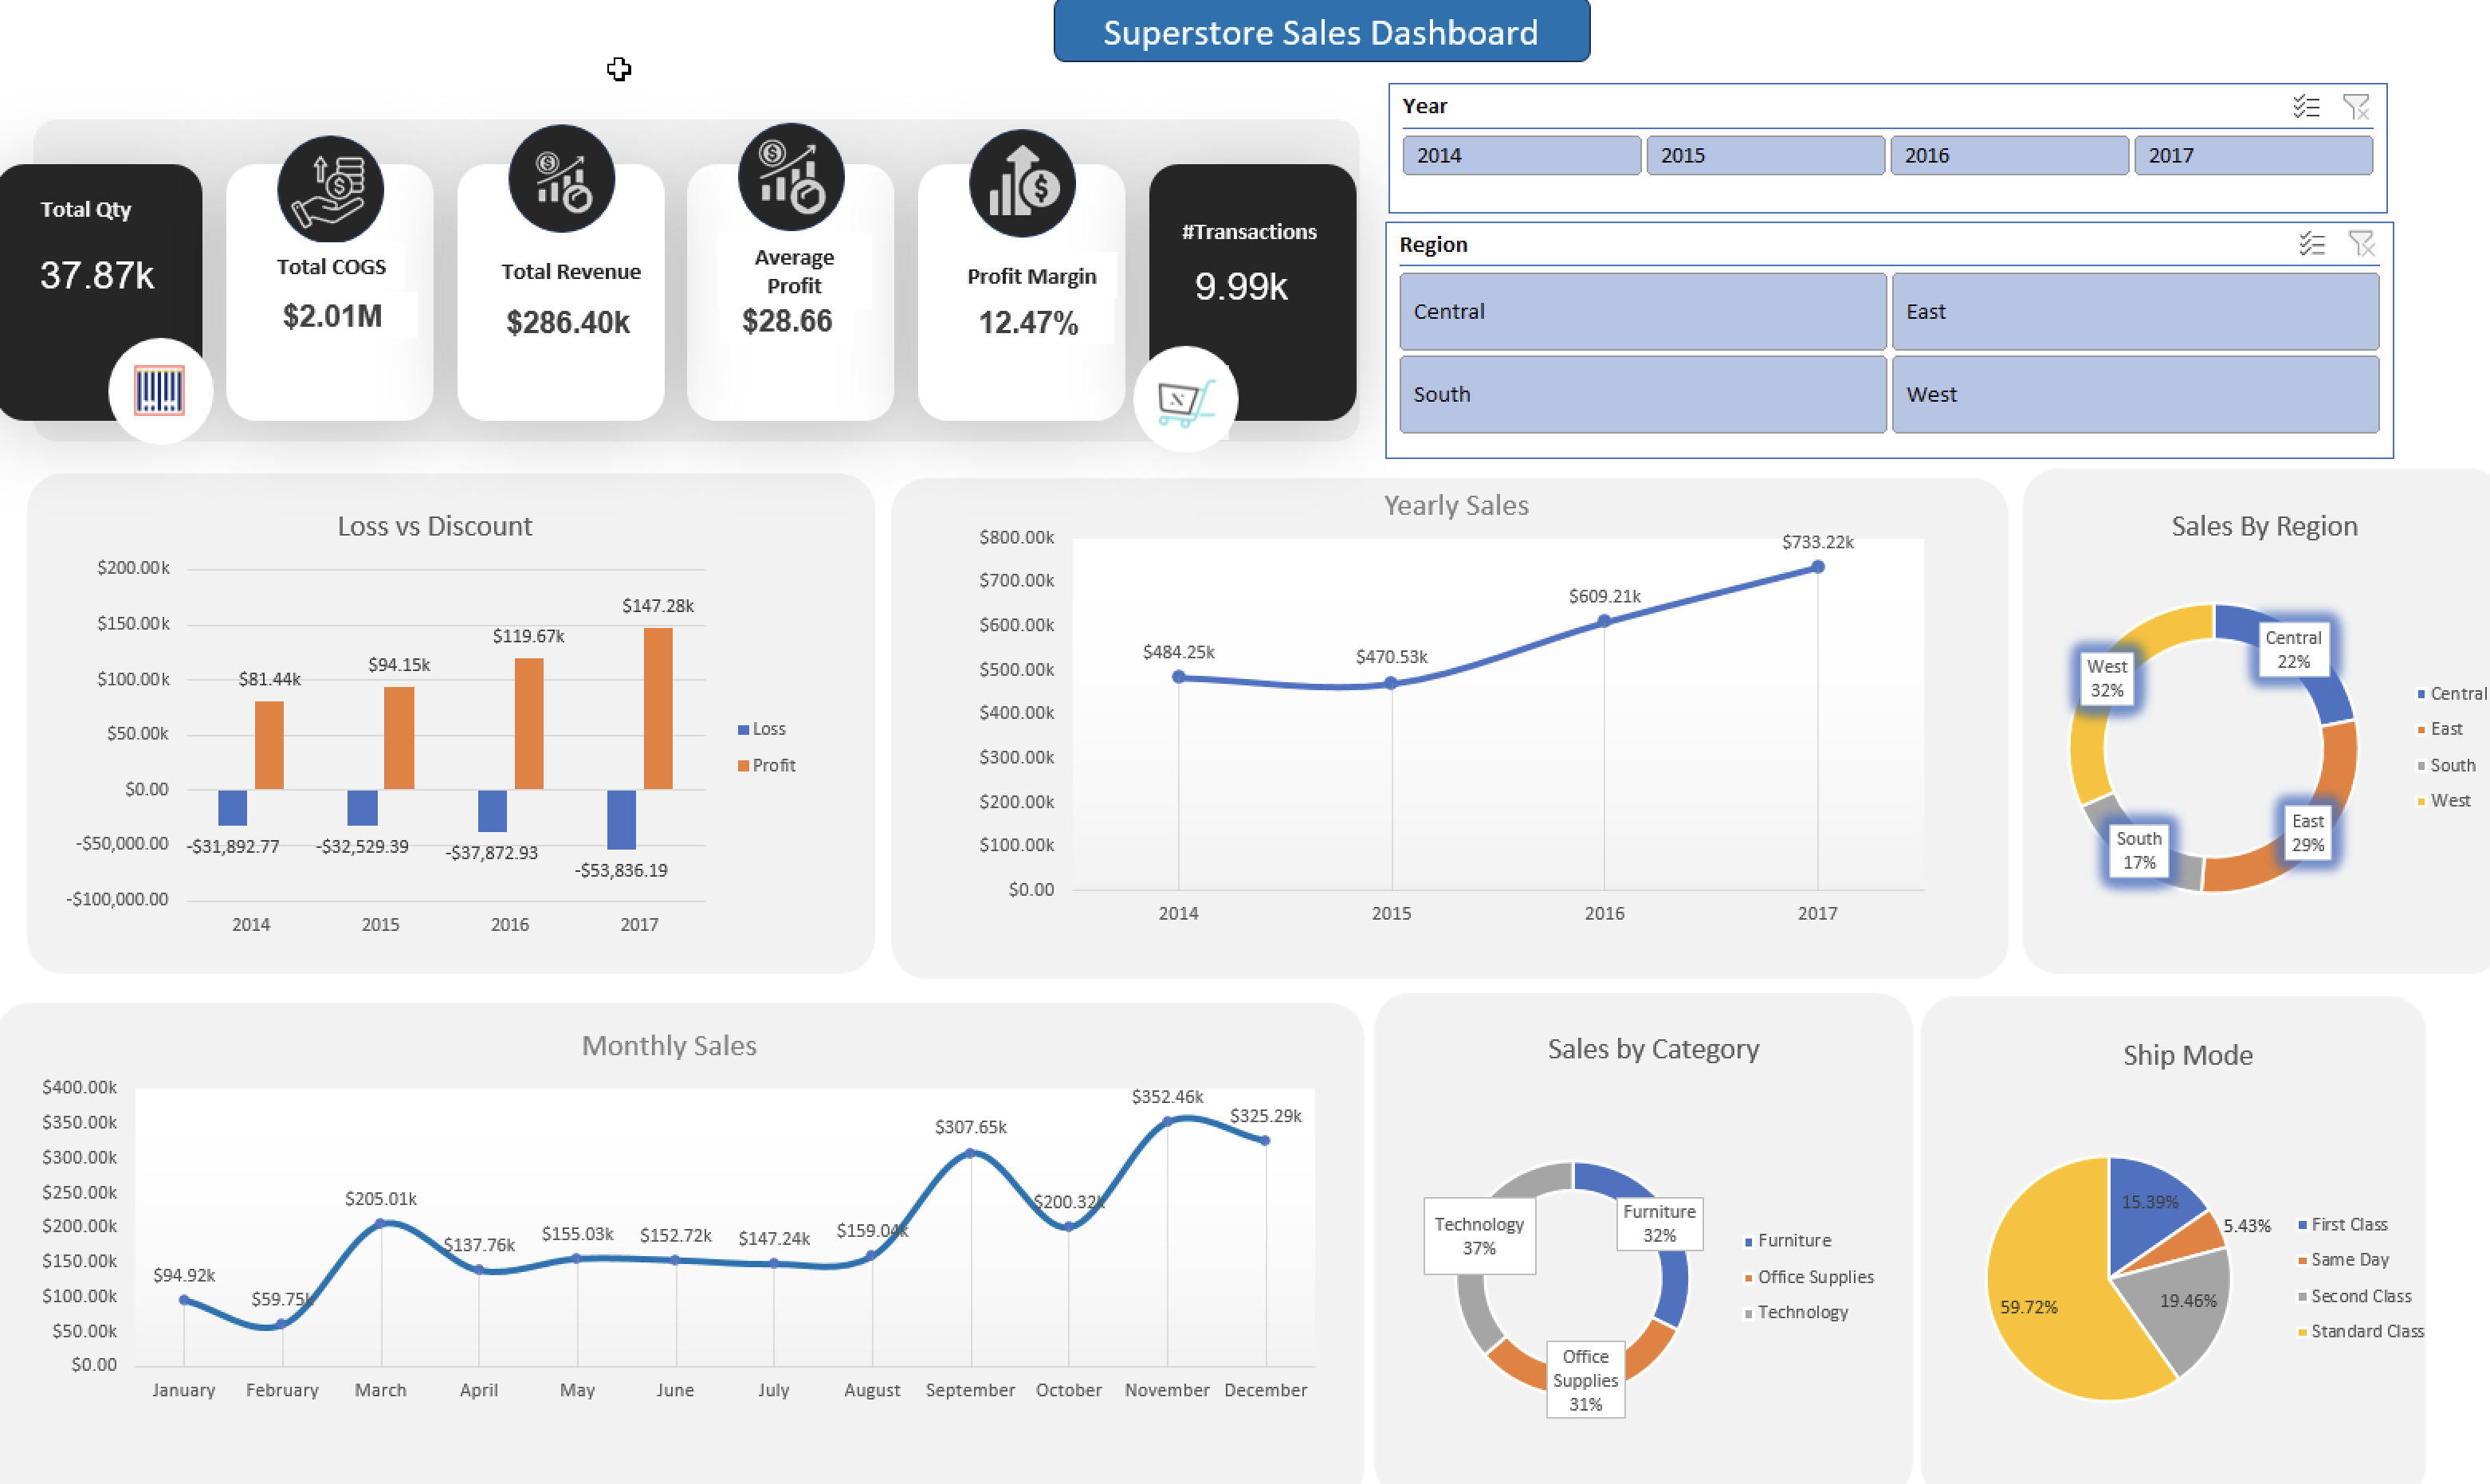
Task: Click the barcode icon on Total Qty card
Action: (x=160, y=390)
